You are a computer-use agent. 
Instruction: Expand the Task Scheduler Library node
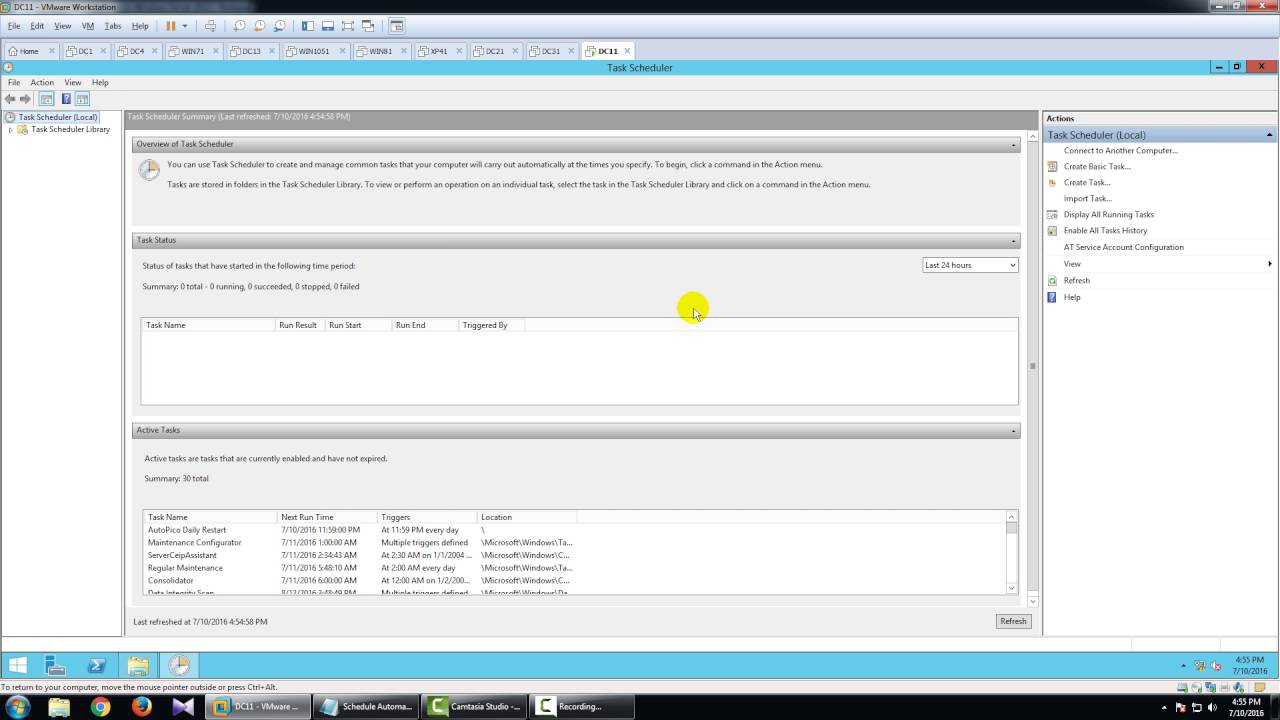pos(10,130)
